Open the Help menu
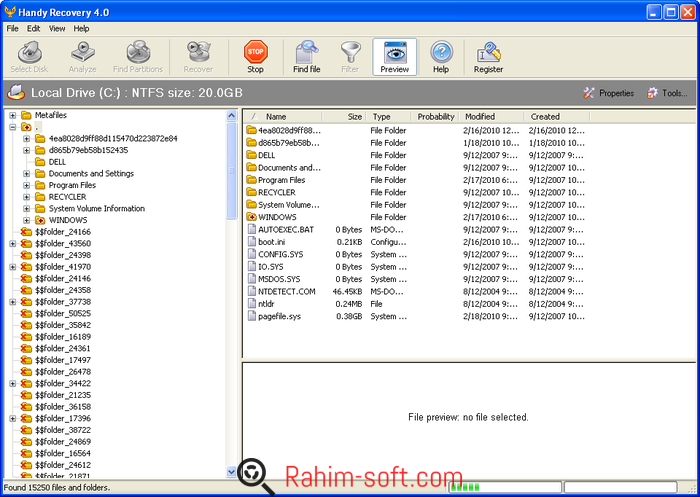 coord(81,29)
